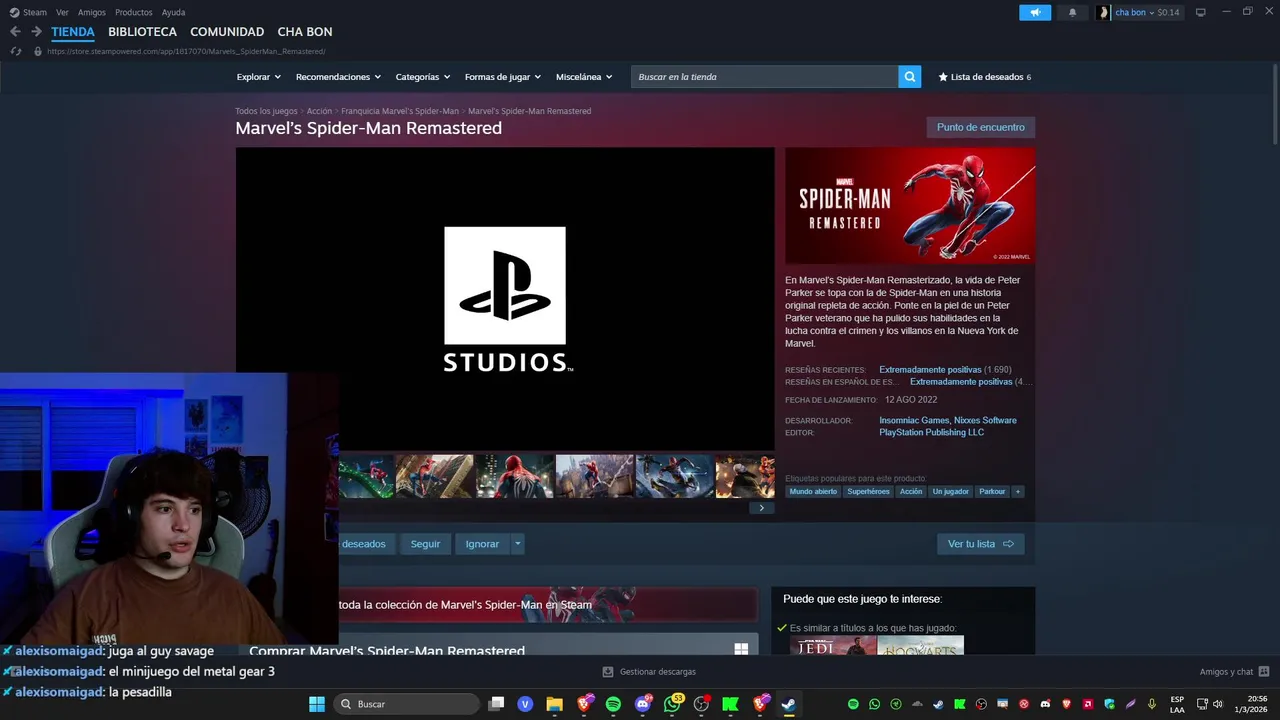Click the Parkour tag
The height and width of the screenshot is (720, 1280).
click(x=992, y=492)
